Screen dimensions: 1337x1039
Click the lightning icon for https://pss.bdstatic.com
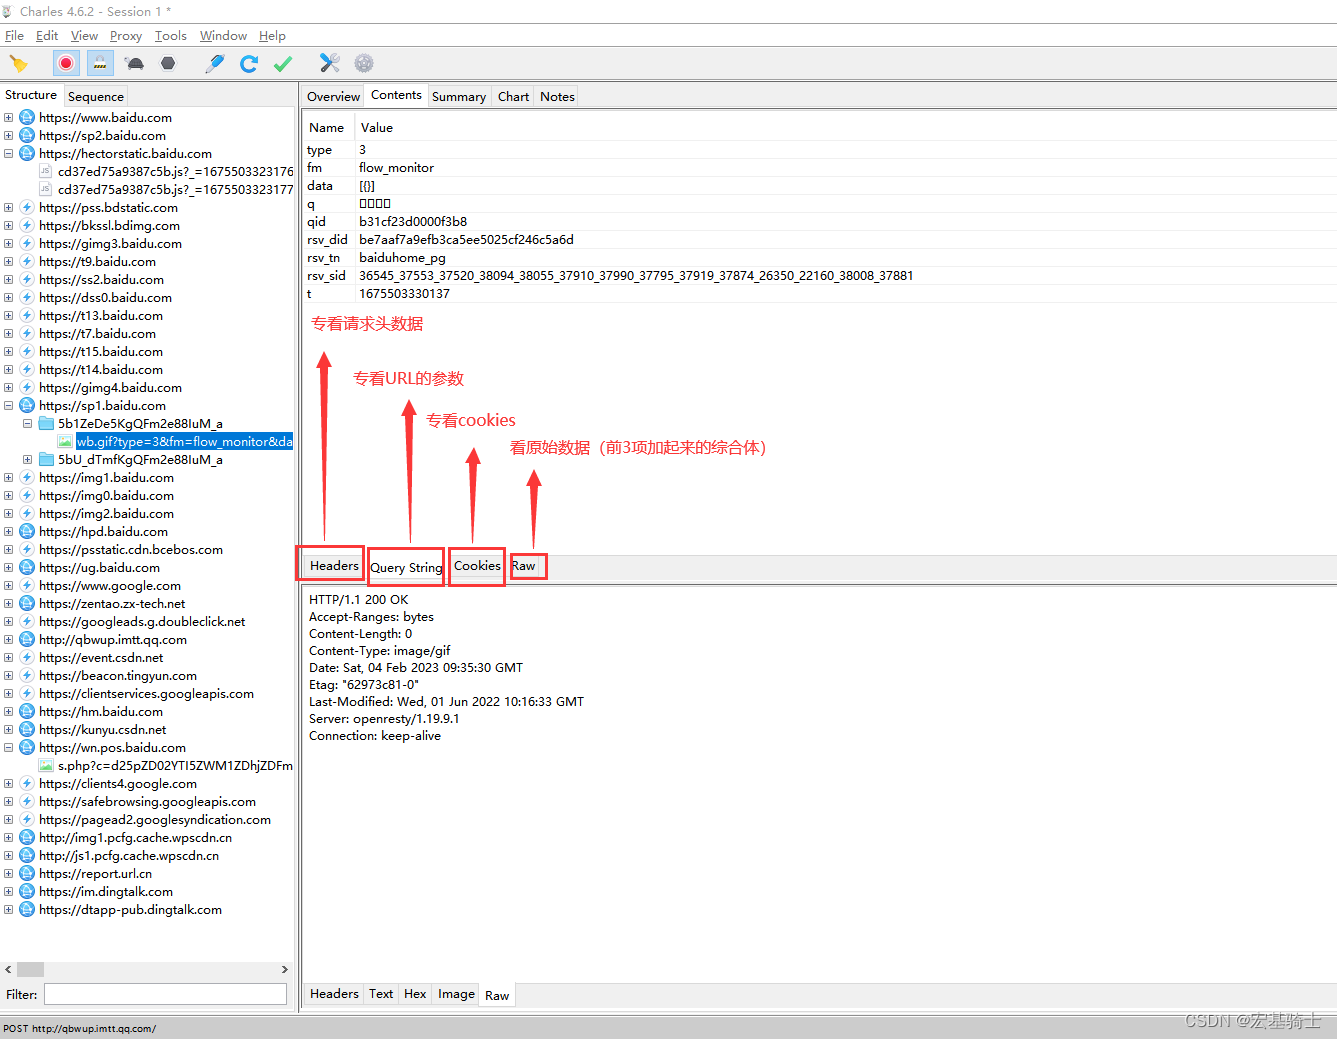[27, 208]
